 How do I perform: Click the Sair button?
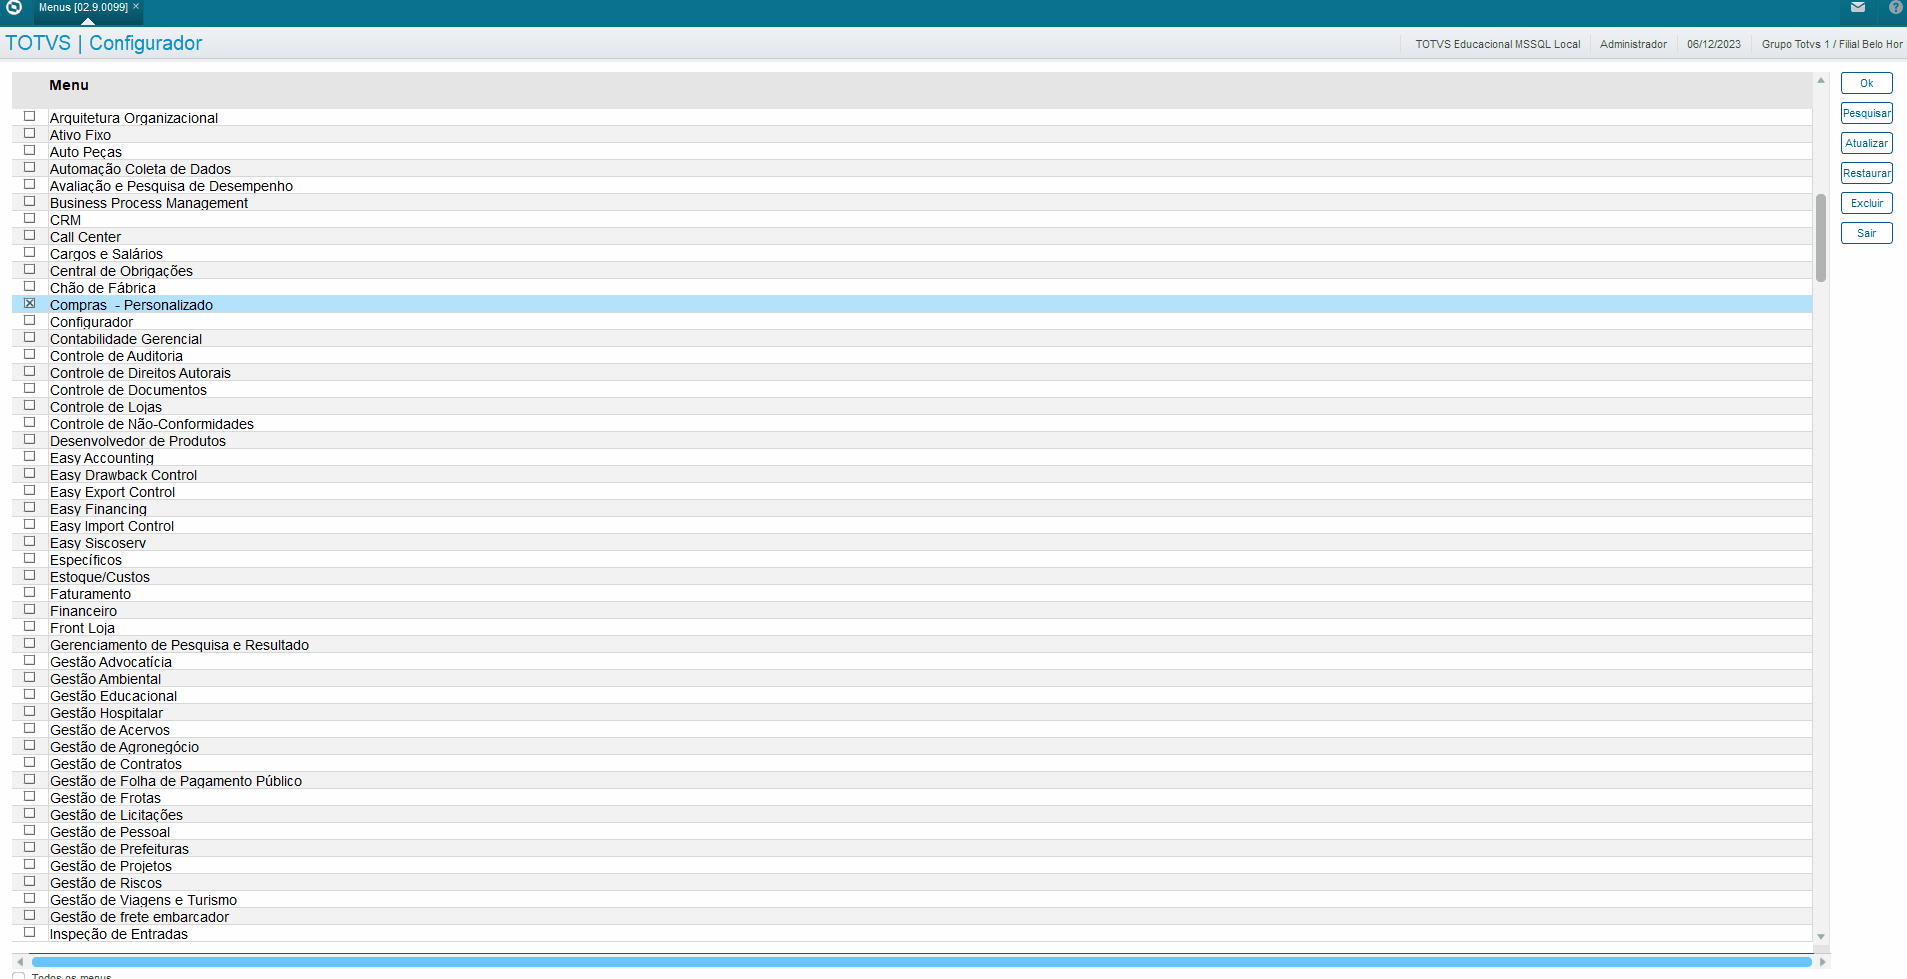click(1866, 233)
